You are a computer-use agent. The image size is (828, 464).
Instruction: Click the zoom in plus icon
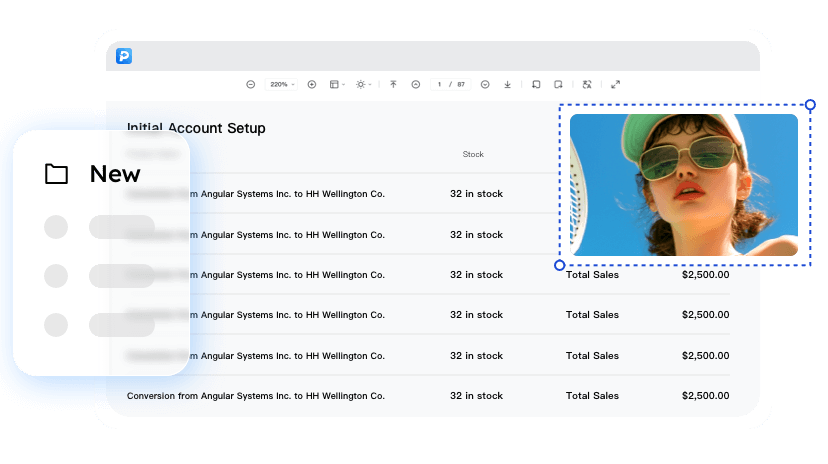point(312,85)
